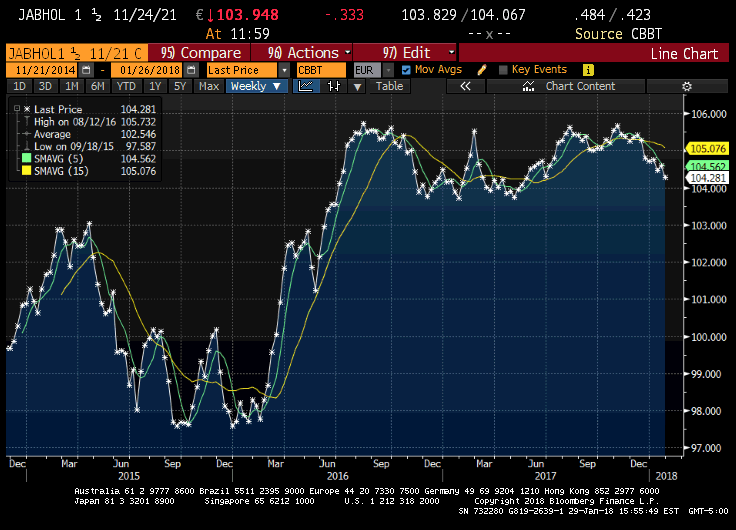This screenshot has width=736, height=530.
Task: Open chart type options dropdown arrow
Action: [x=357, y=86]
